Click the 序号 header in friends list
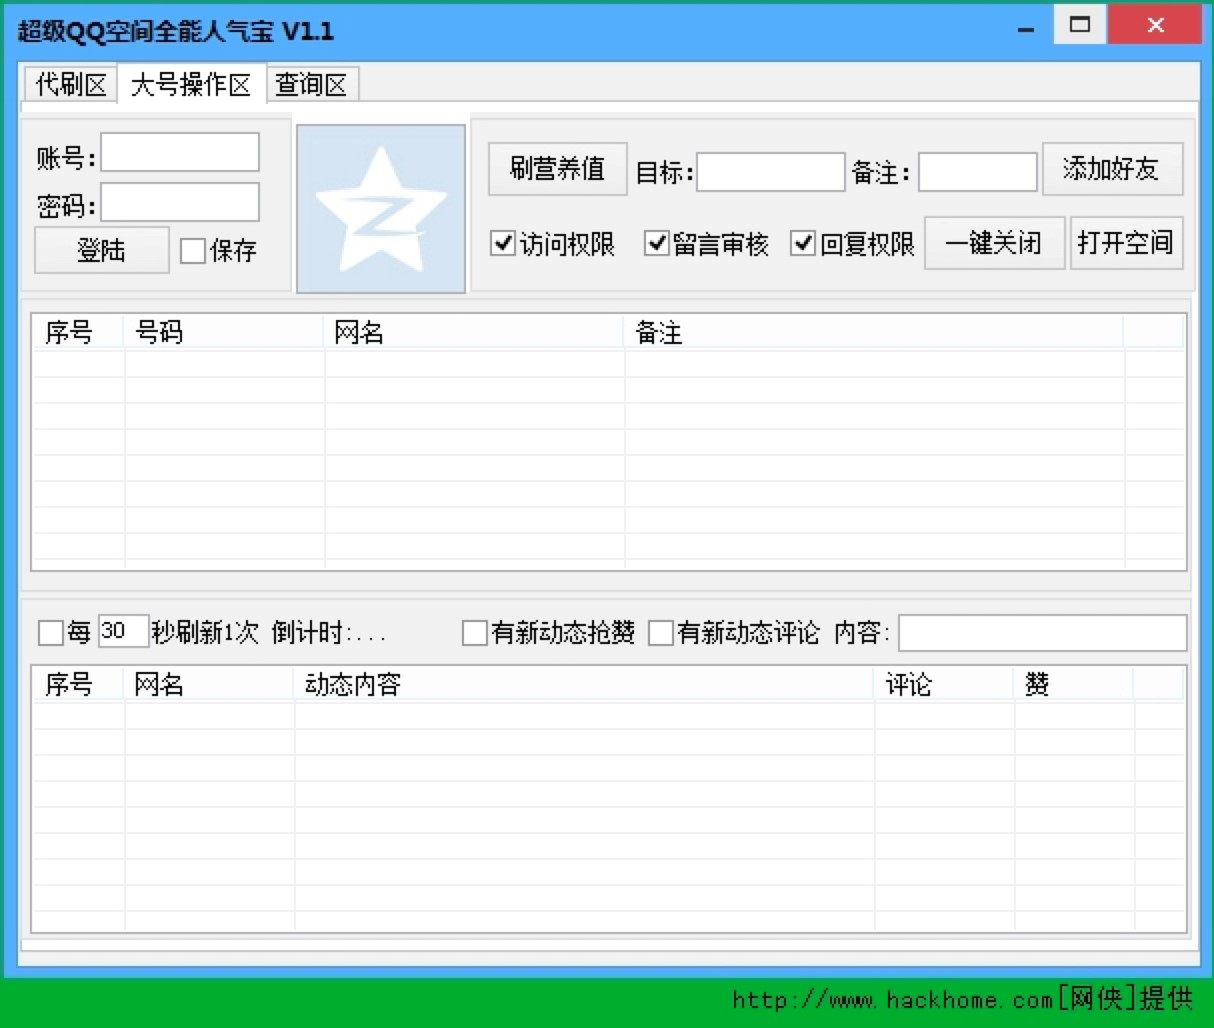The width and height of the screenshot is (1214, 1028). [79, 332]
